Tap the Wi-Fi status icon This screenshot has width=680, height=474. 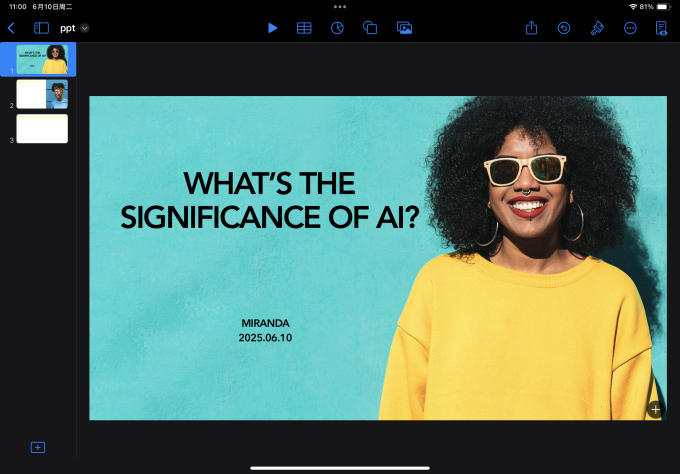633,7
